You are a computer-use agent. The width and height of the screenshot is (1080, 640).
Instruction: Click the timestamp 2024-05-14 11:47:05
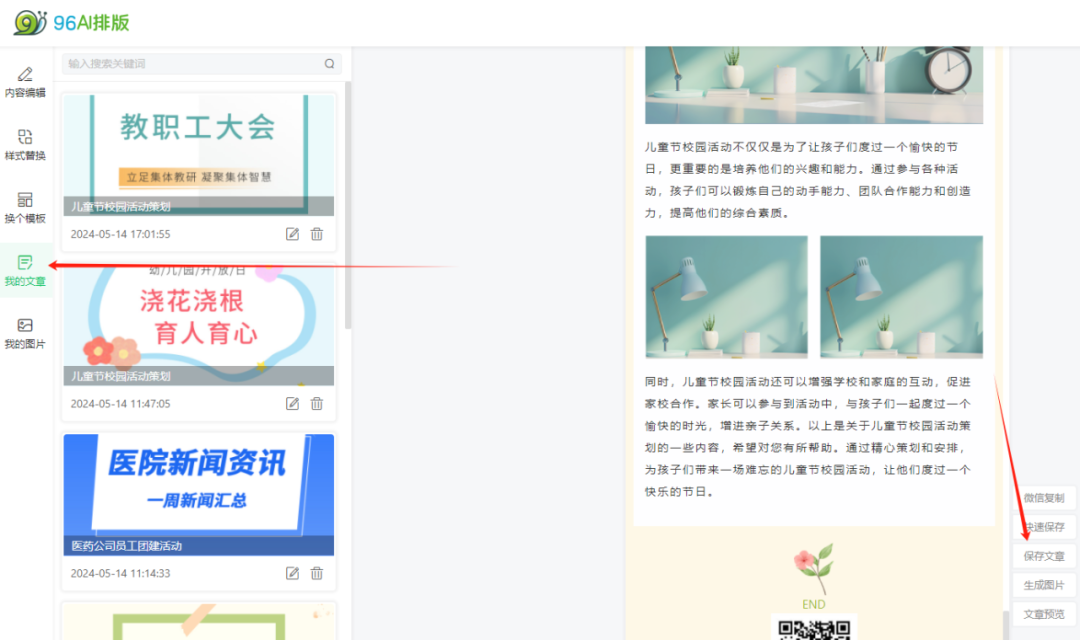pos(121,404)
